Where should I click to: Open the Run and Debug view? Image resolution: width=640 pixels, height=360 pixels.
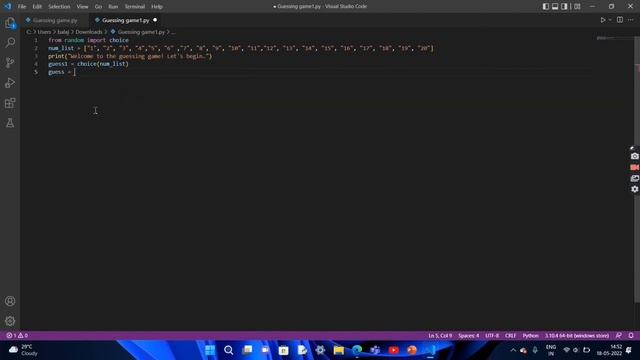click(x=10, y=83)
